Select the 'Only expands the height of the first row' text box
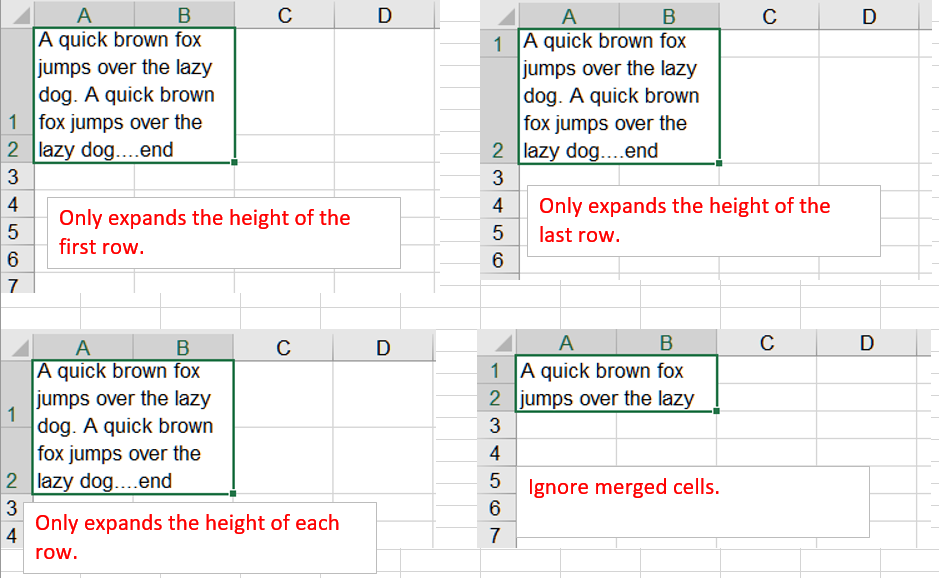 coord(223,232)
